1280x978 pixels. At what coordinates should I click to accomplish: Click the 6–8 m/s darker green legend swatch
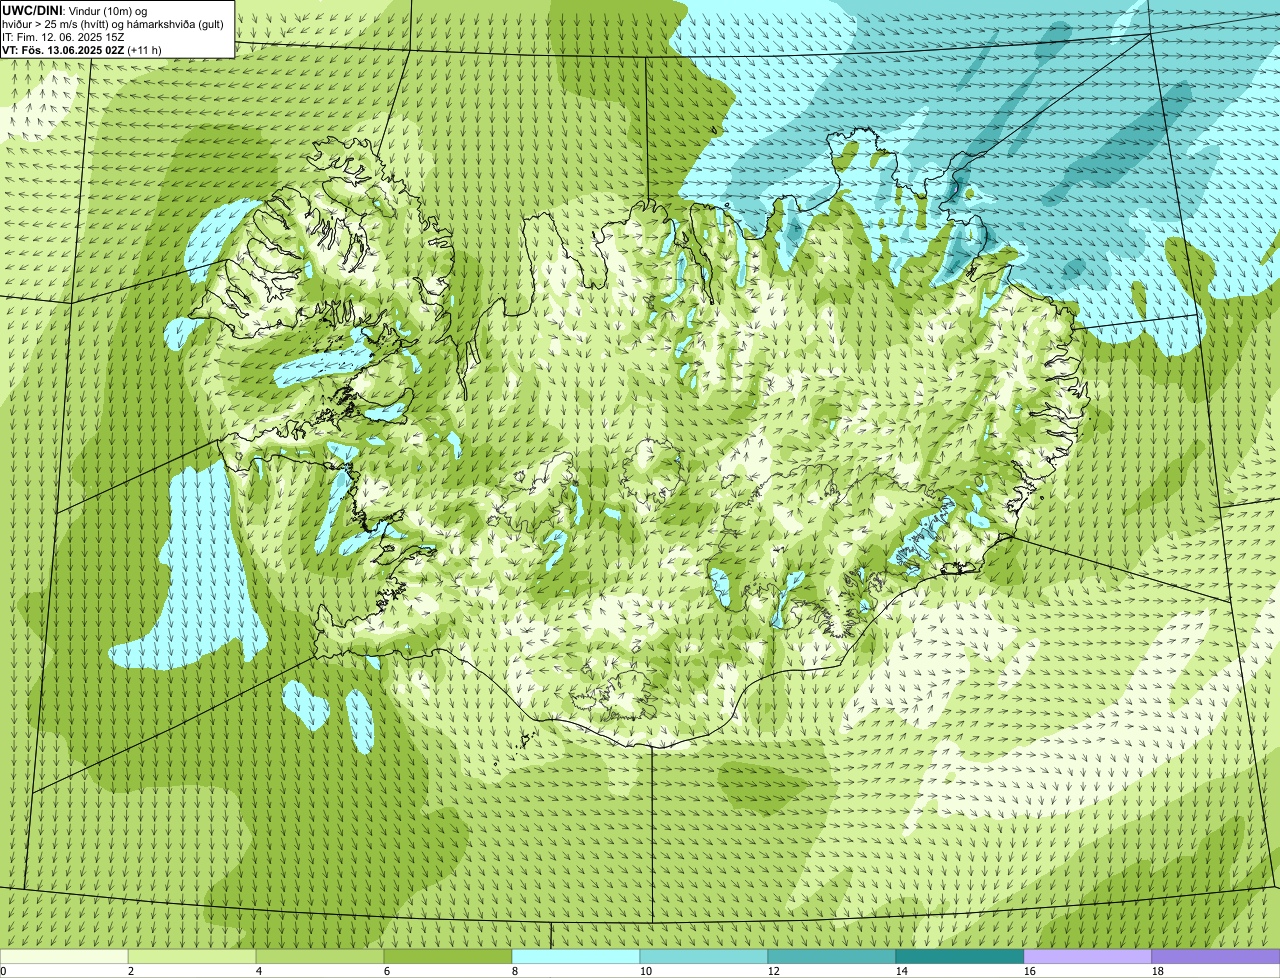448,957
